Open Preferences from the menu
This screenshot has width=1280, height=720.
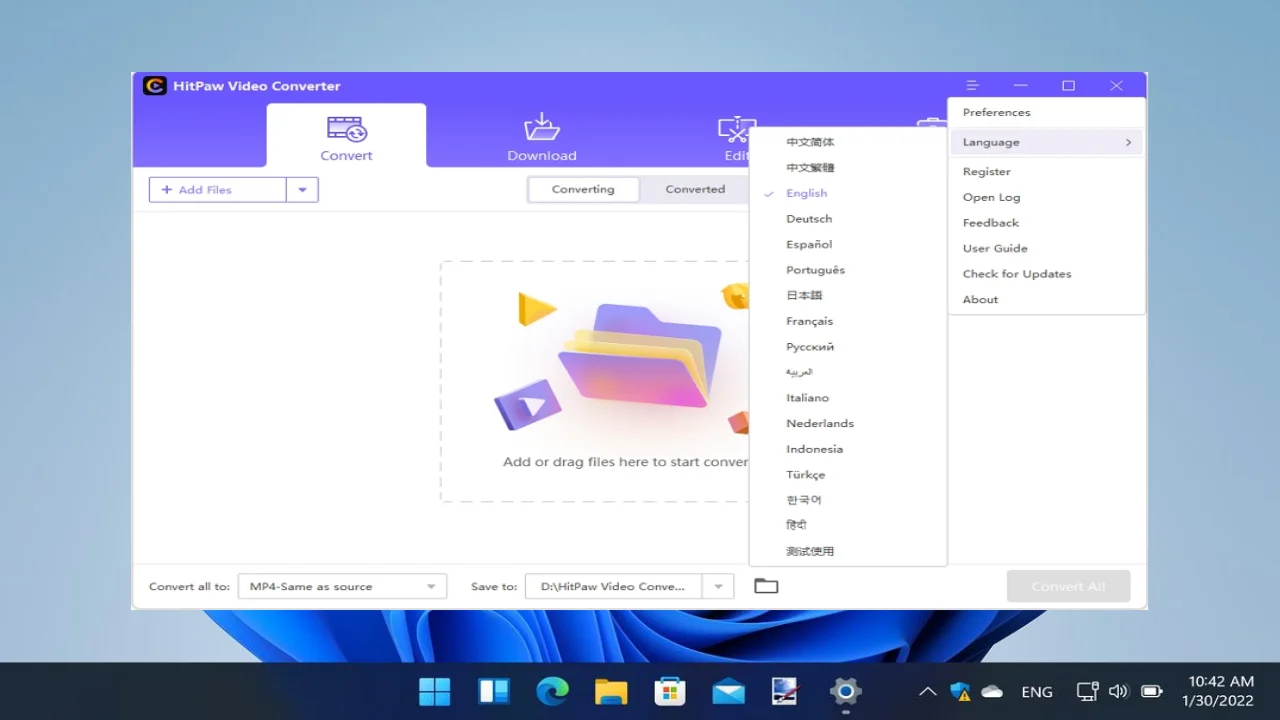(x=1046, y=112)
